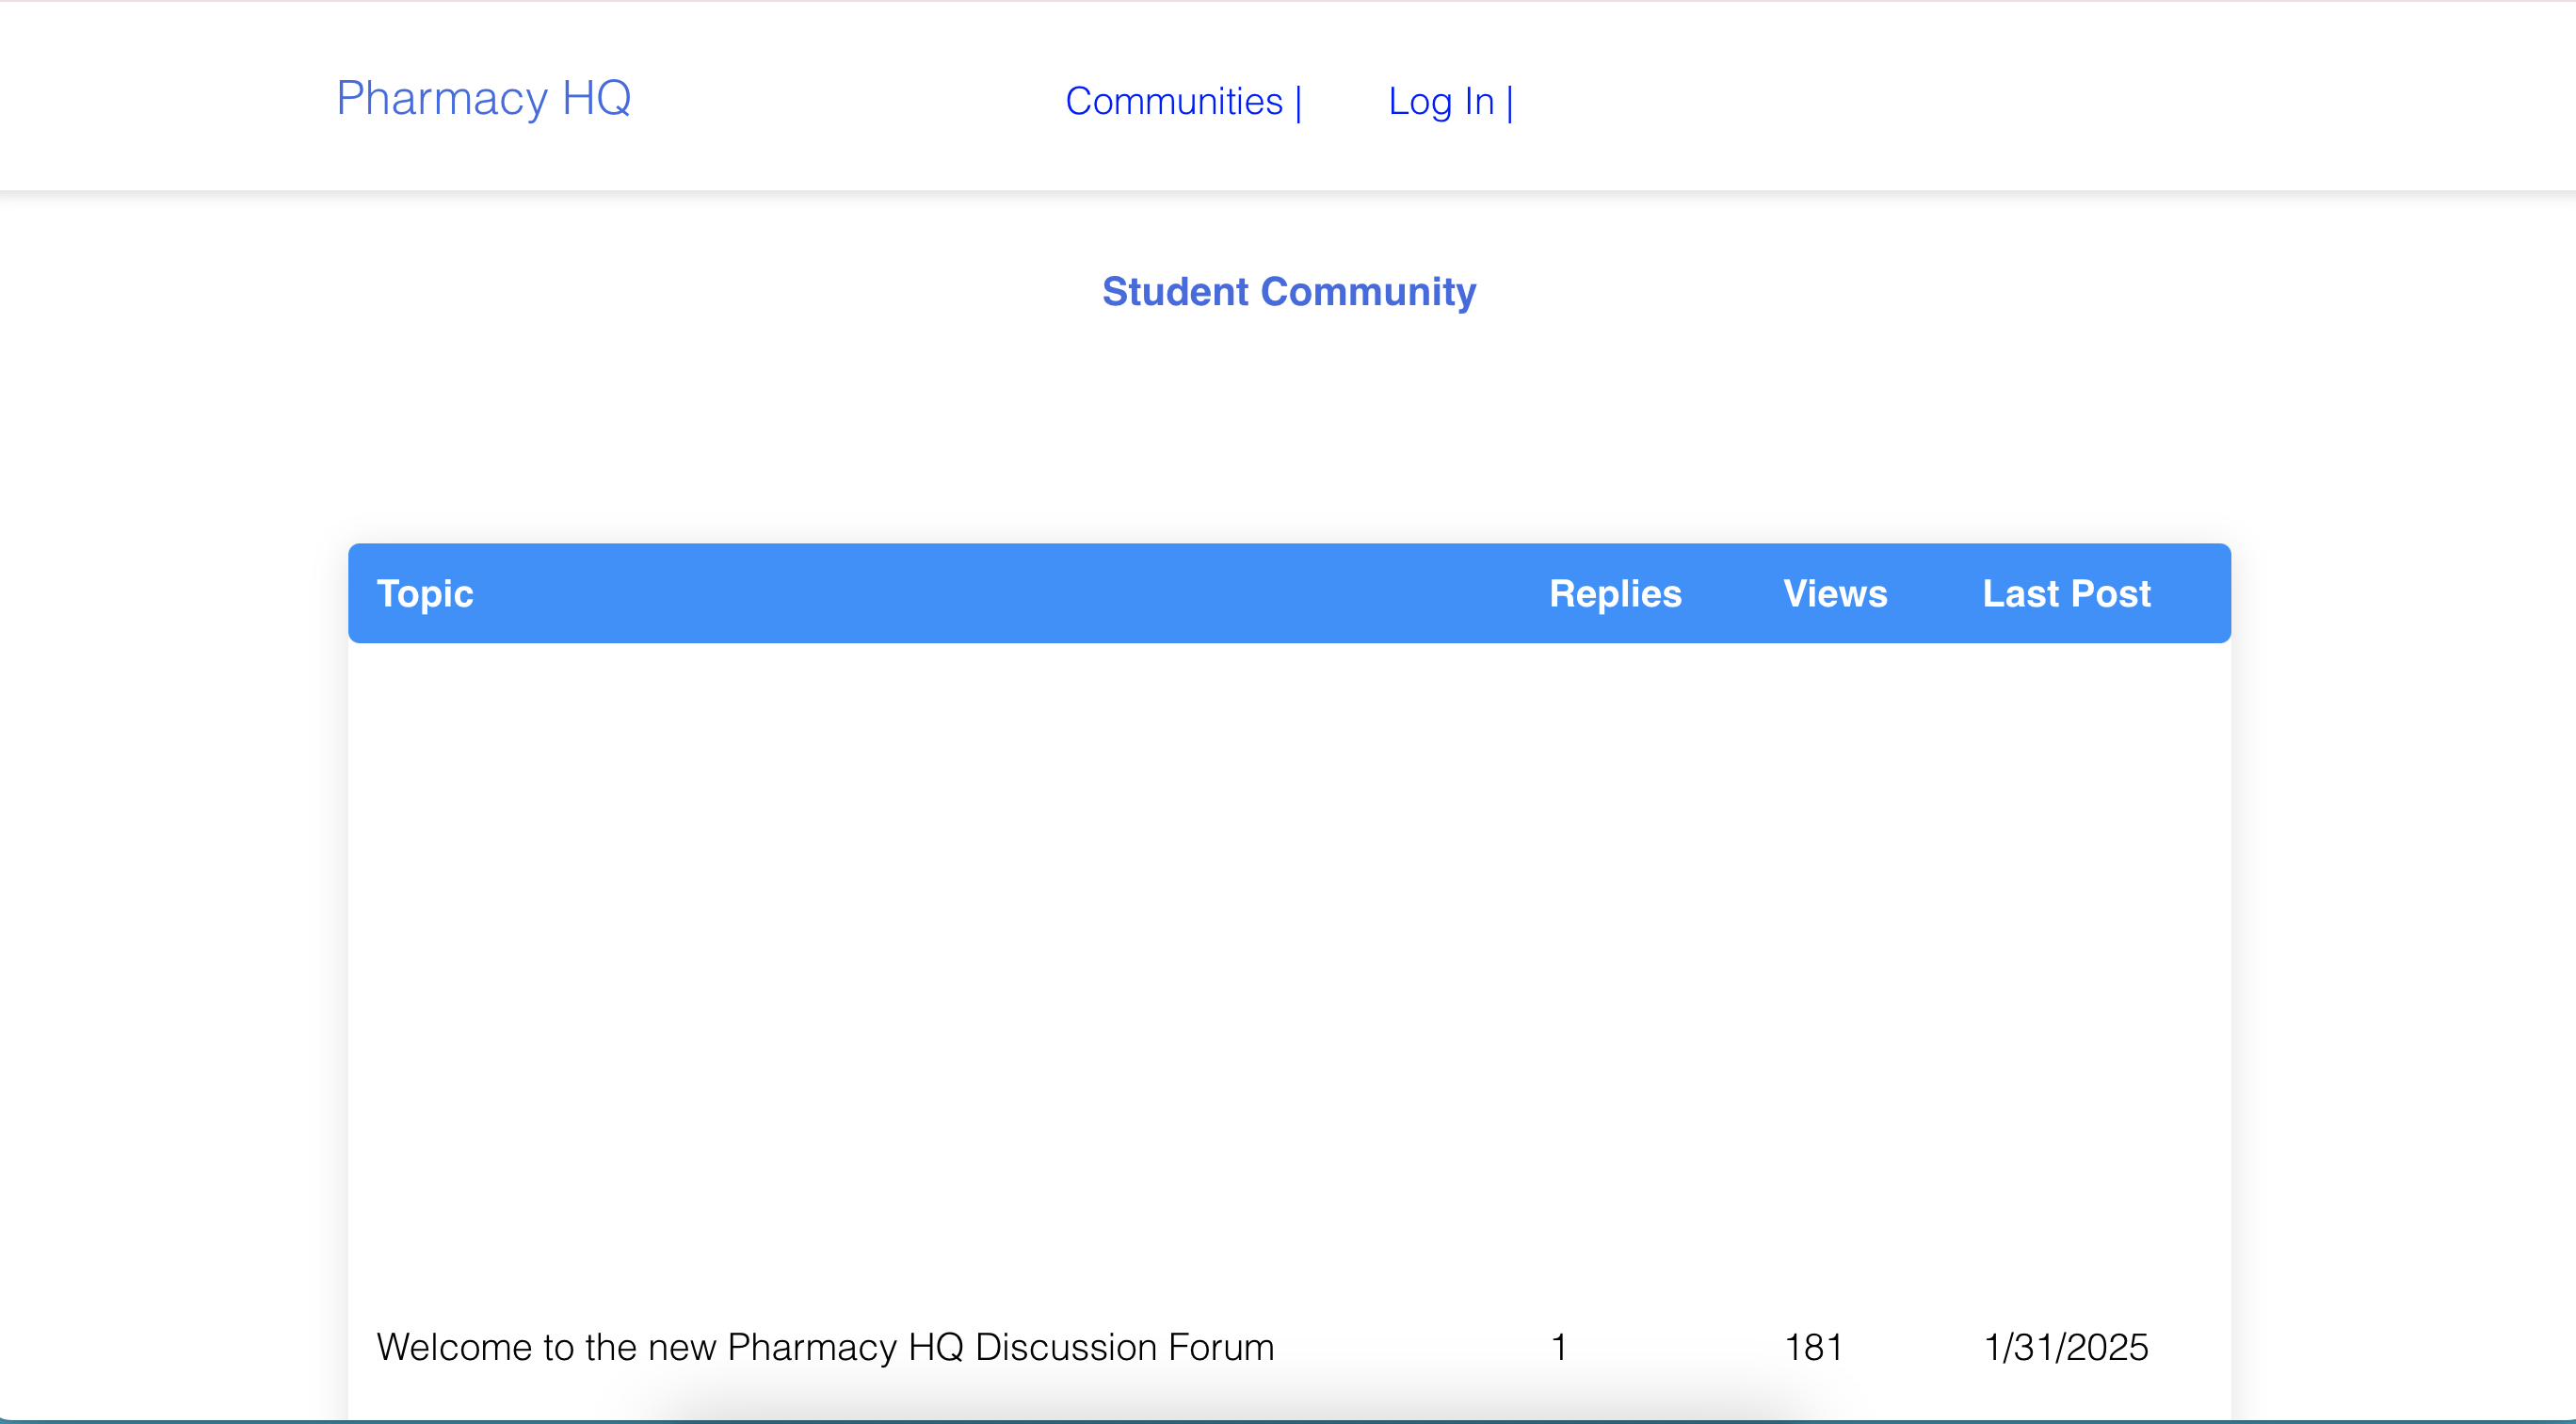The height and width of the screenshot is (1424, 2576).
Task: Click the word Student in the page heading
Action: click(x=1175, y=291)
